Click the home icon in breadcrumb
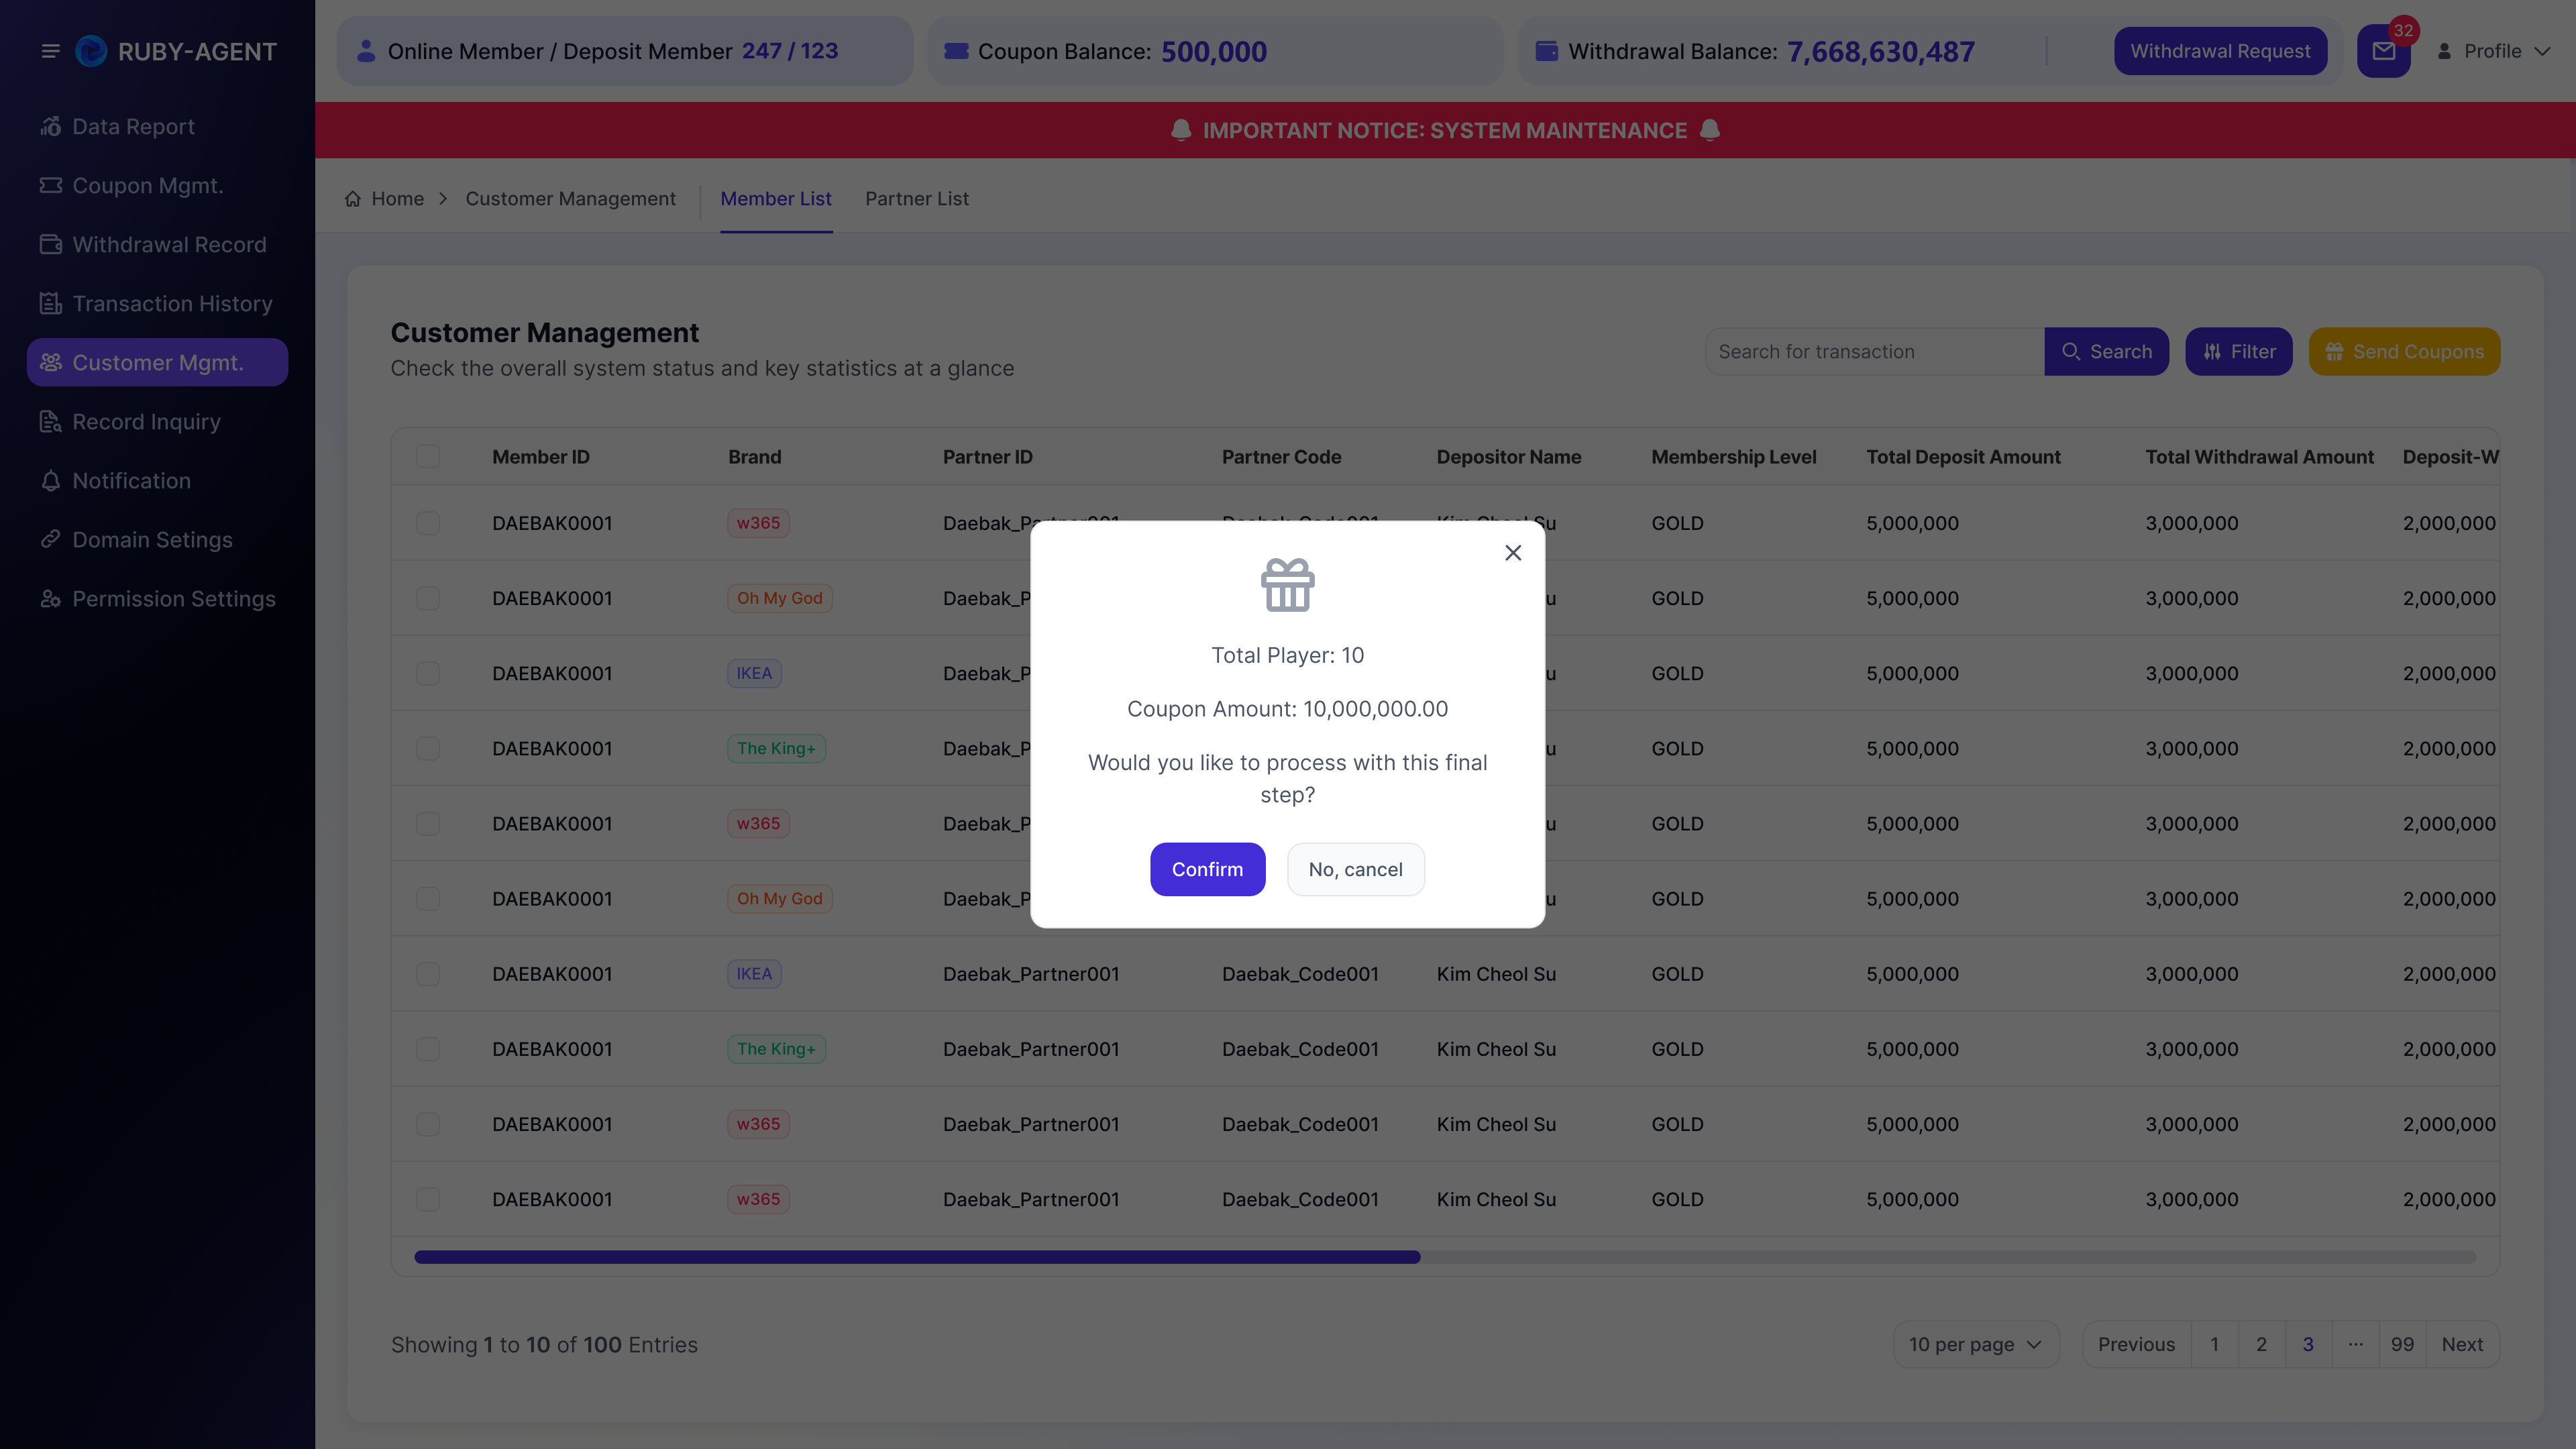This screenshot has height=1449, width=2576. [x=353, y=199]
